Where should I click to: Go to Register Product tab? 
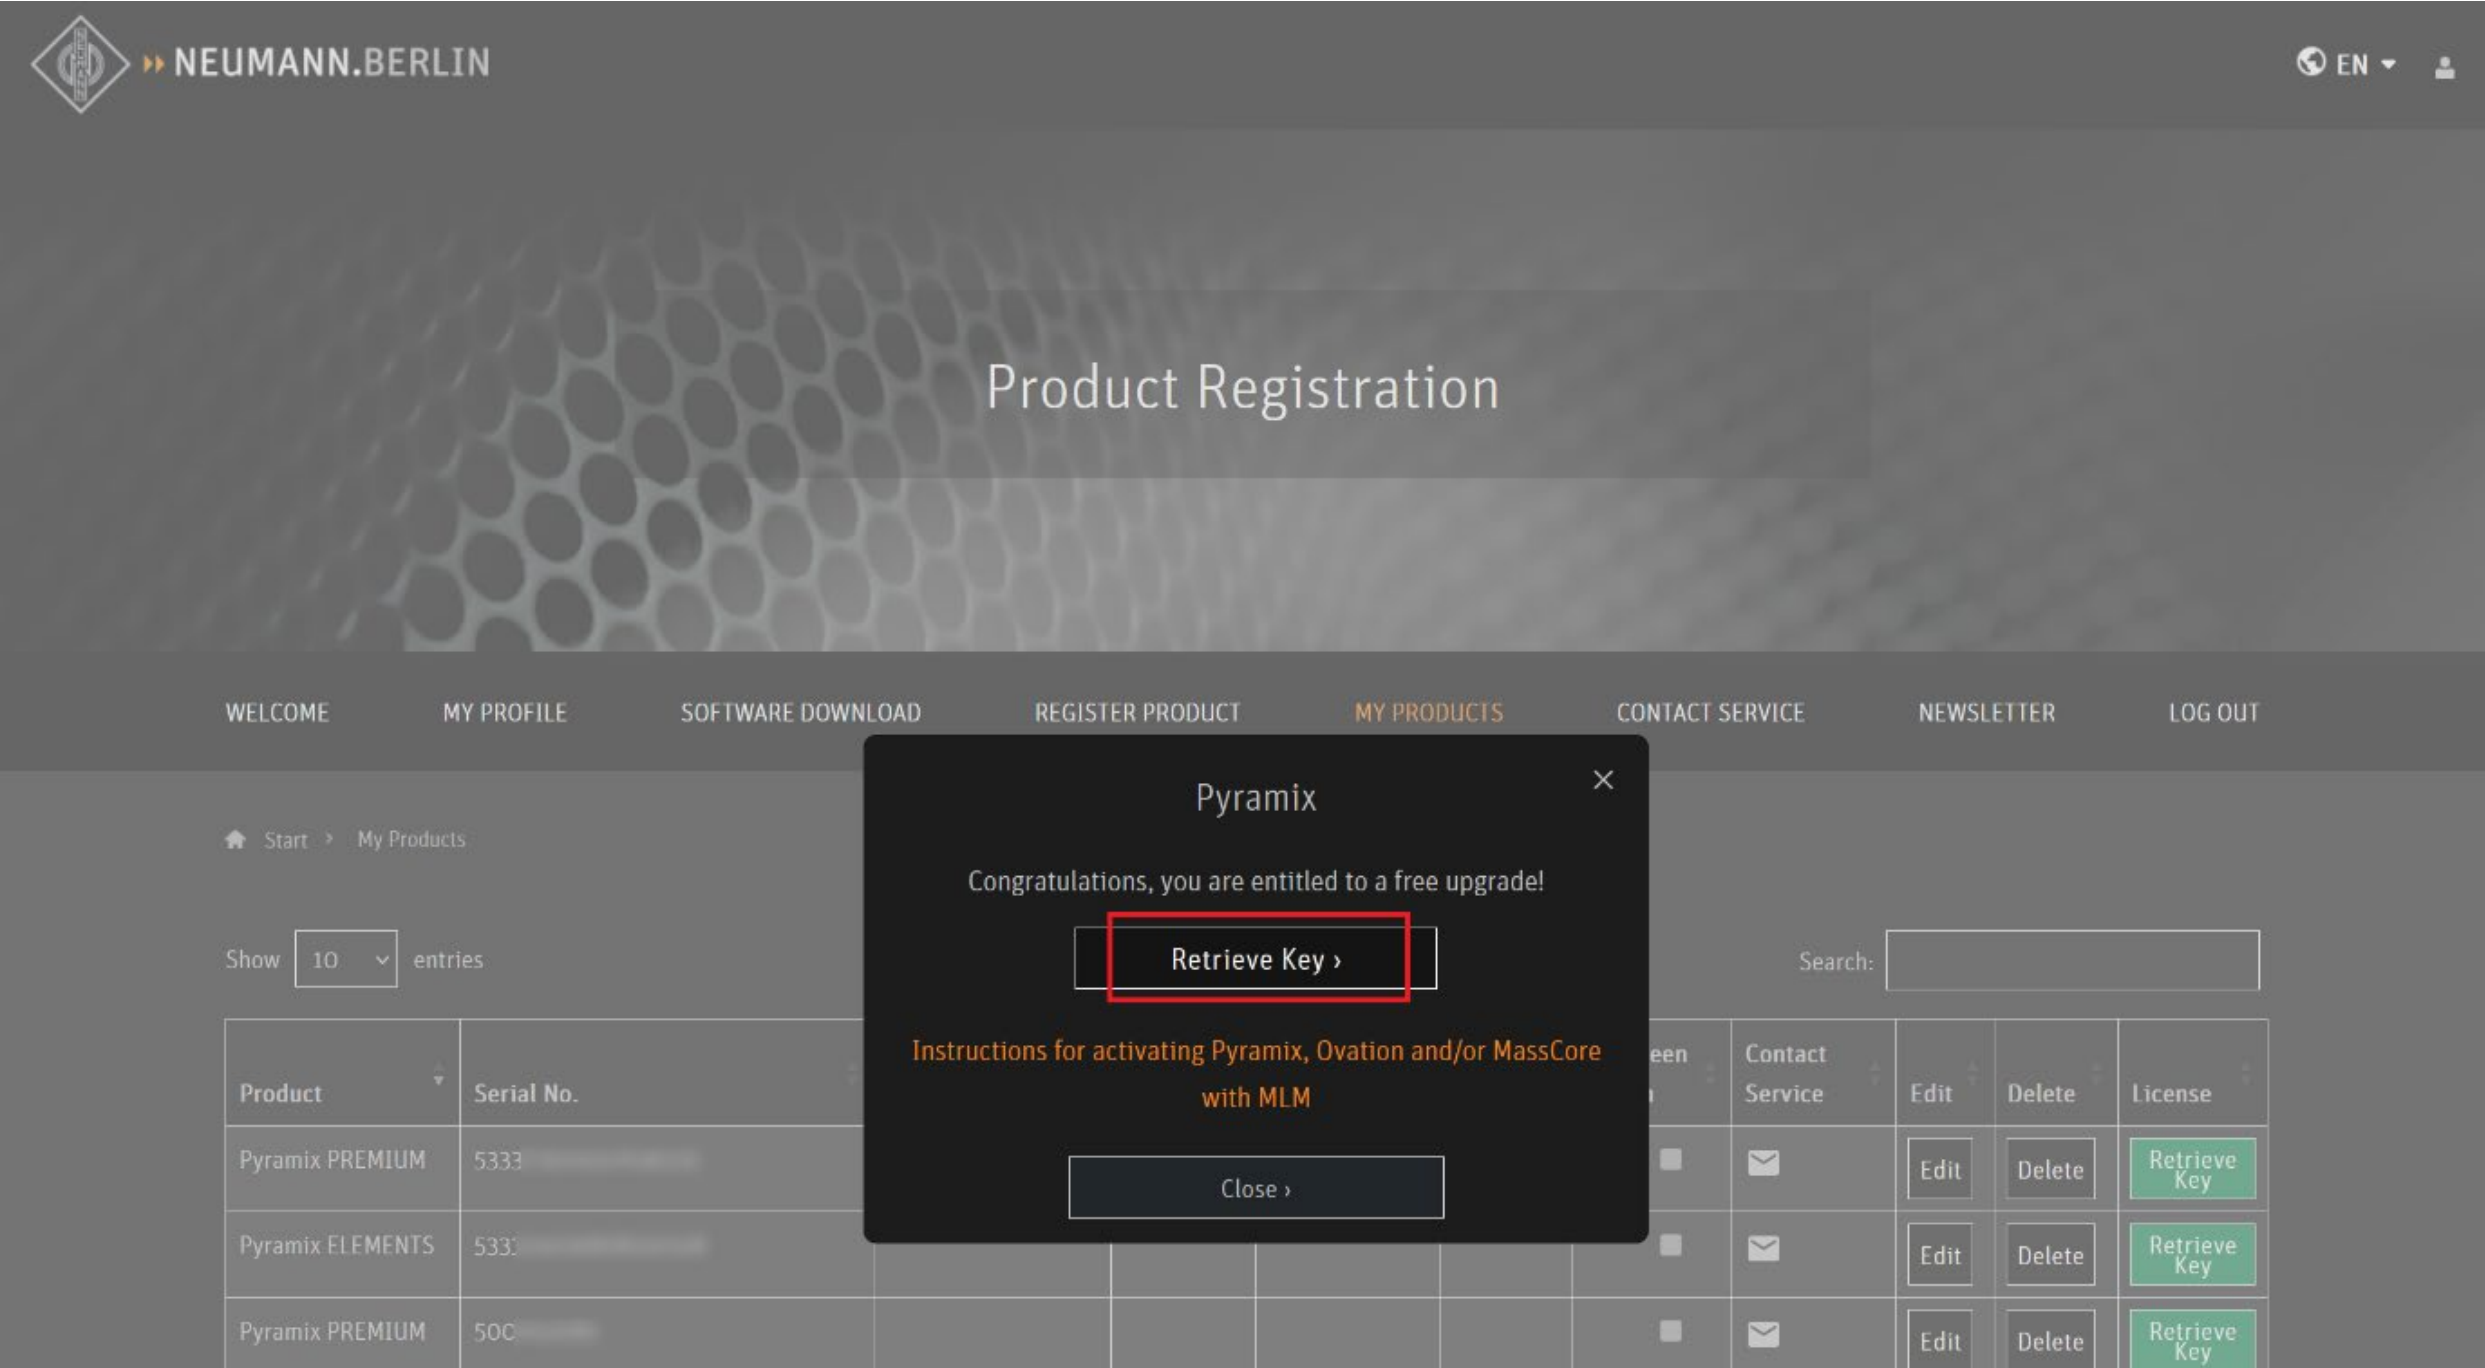[x=1137, y=712]
